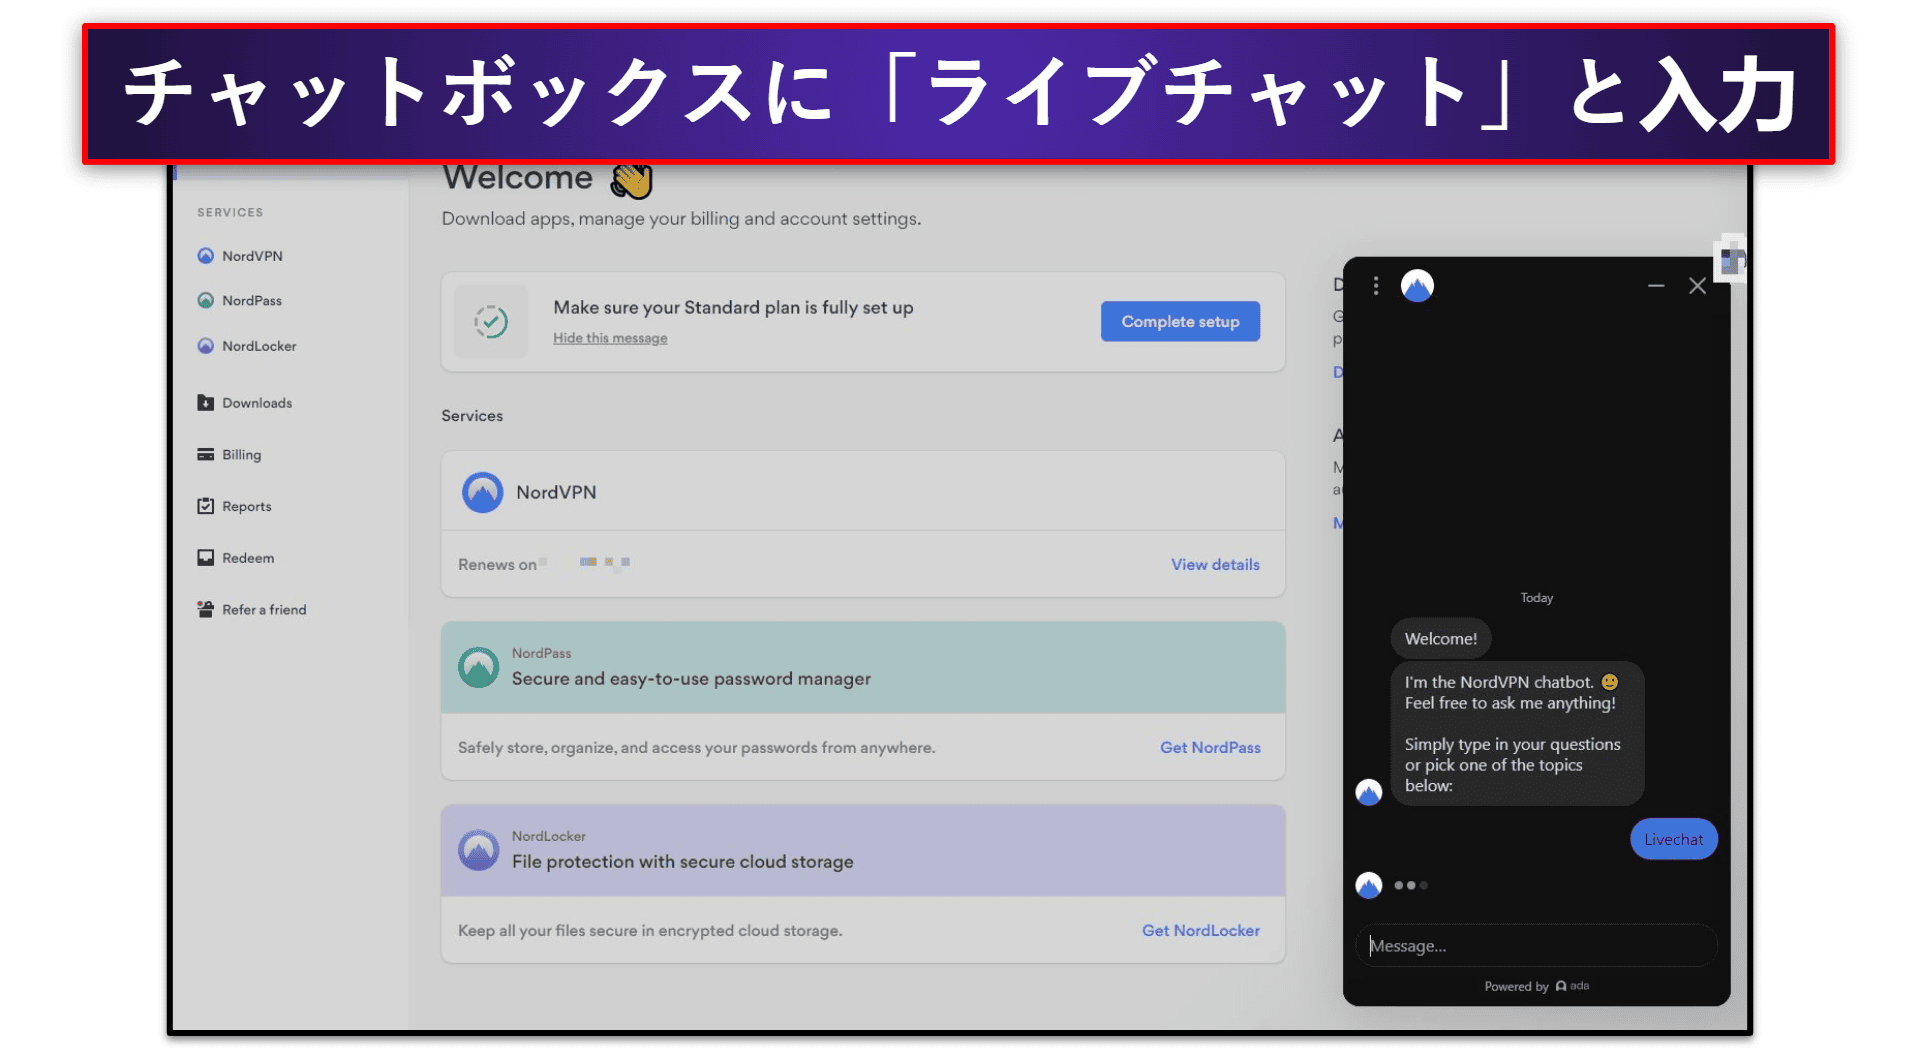Click the NordVPN logo in services card
The image size is (1919, 1059).
coord(483,492)
